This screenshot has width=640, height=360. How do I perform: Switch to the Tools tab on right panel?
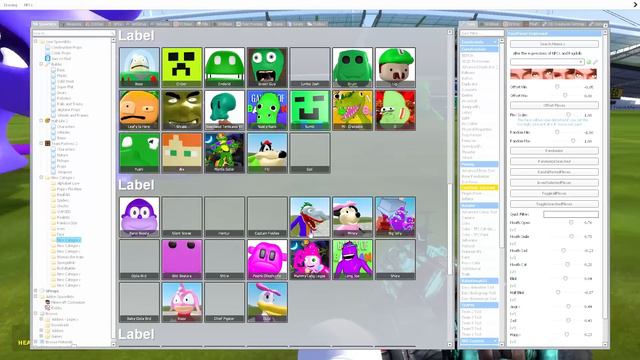pyautogui.click(x=469, y=24)
